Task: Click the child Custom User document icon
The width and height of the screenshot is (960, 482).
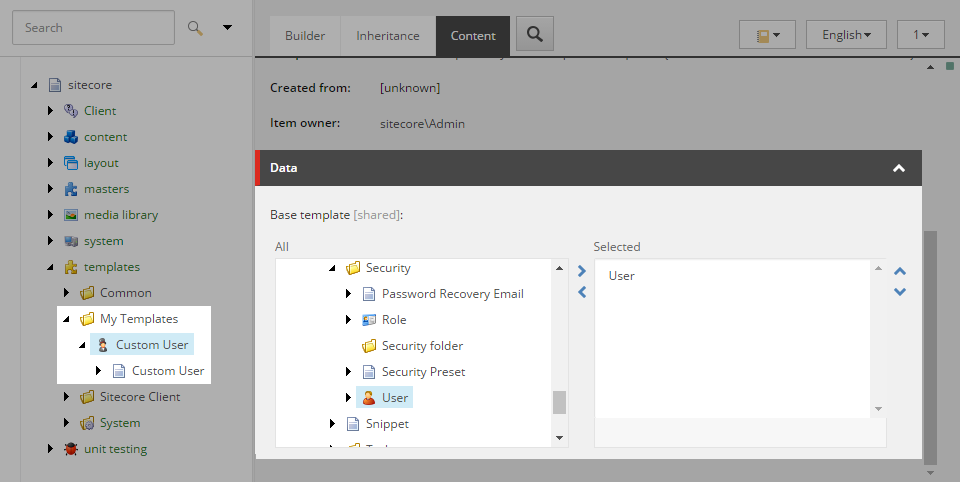Action: (119, 371)
